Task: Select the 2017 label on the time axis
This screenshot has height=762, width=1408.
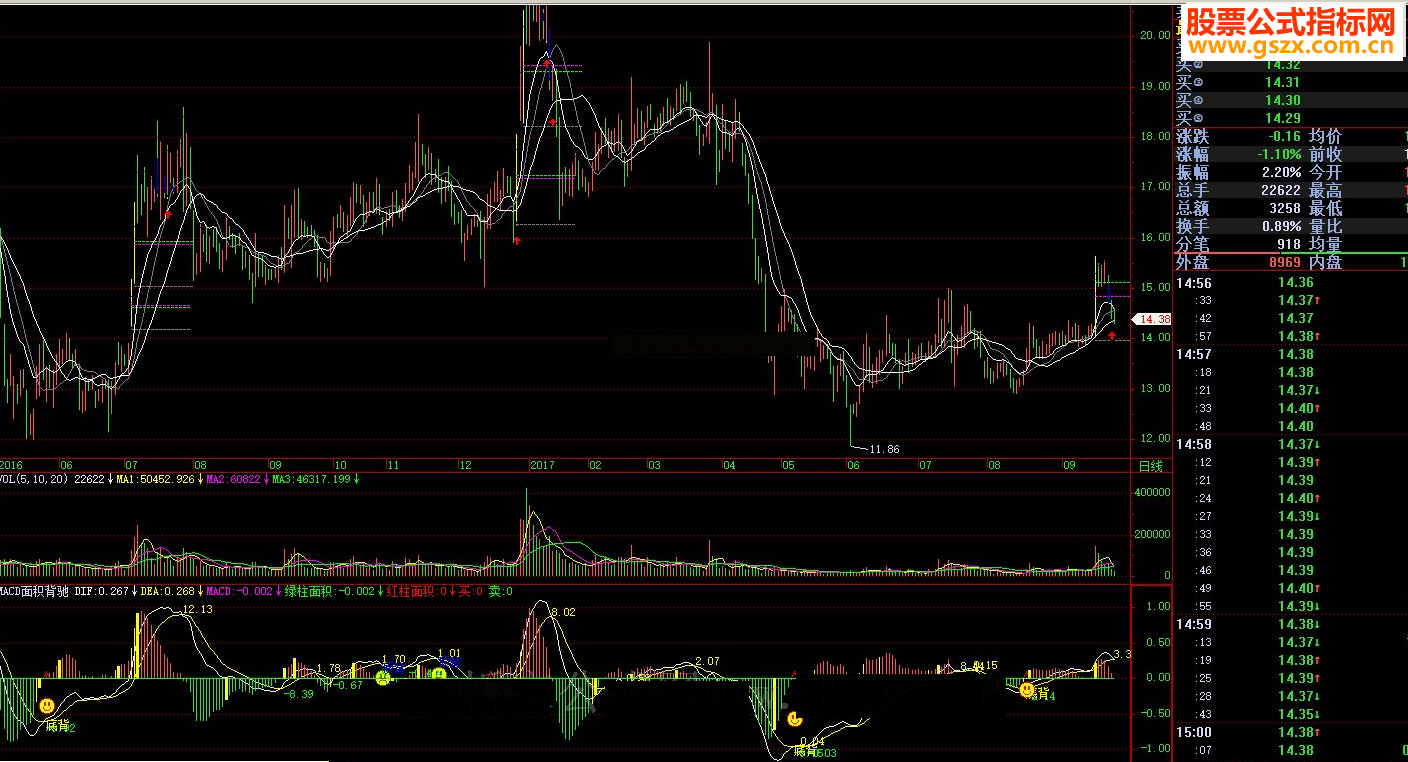Action: pos(542,465)
